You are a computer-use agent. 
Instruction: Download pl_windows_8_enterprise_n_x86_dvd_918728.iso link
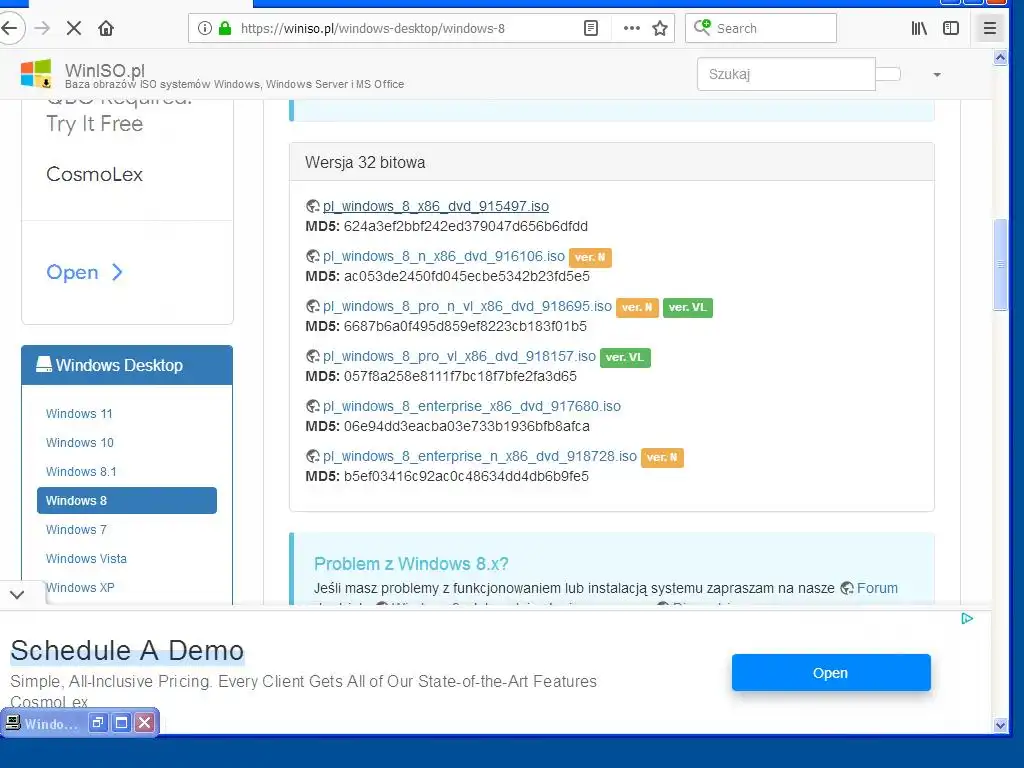click(479, 456)
